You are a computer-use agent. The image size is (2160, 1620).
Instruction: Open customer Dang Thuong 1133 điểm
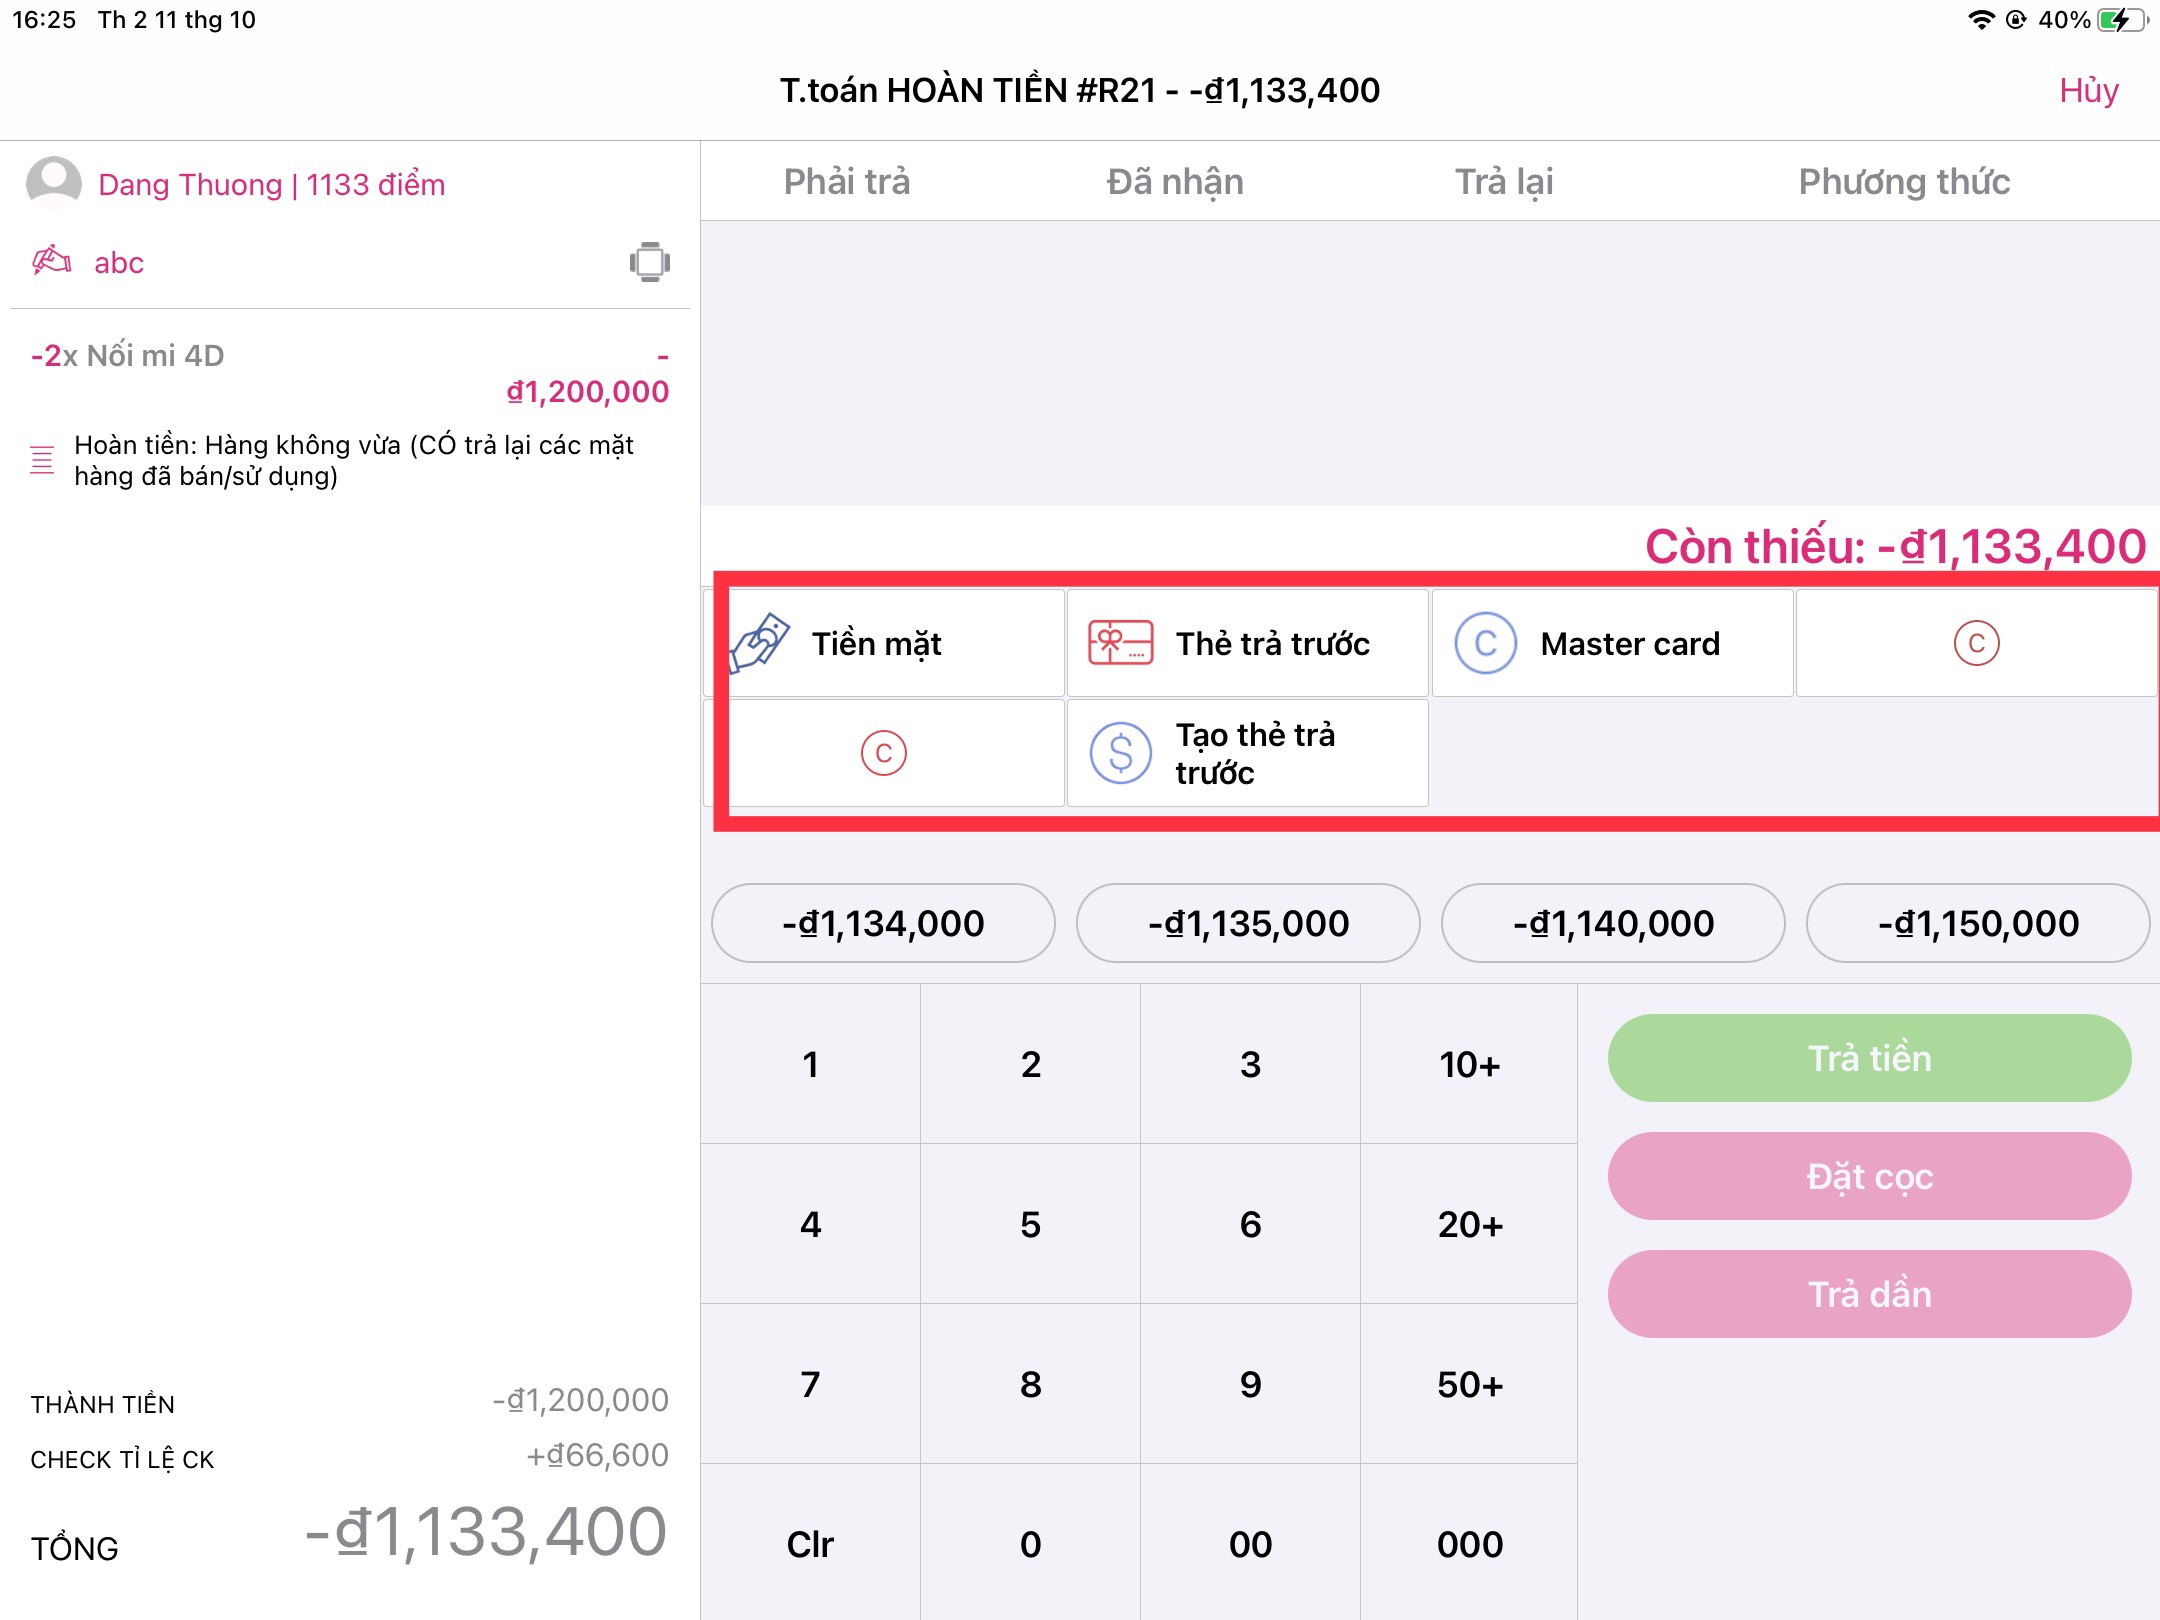tap(271, 185)
